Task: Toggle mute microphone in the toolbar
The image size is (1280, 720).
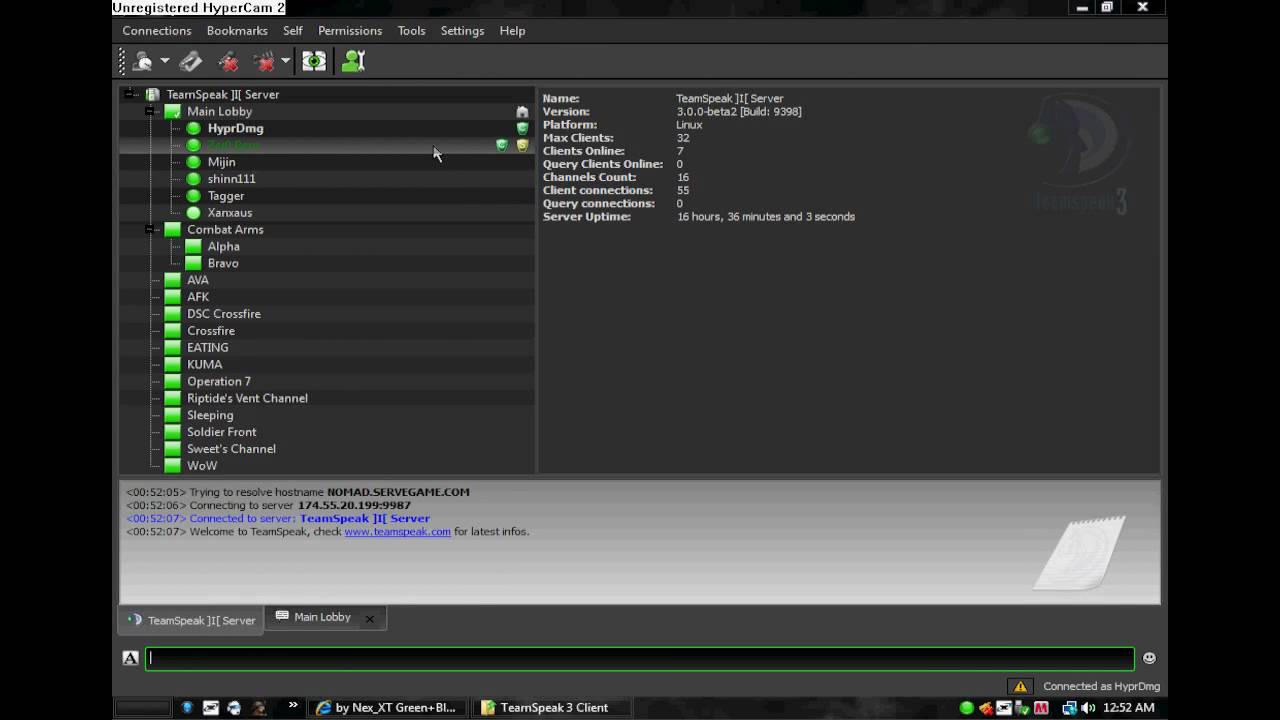Action: pos(228,62)
